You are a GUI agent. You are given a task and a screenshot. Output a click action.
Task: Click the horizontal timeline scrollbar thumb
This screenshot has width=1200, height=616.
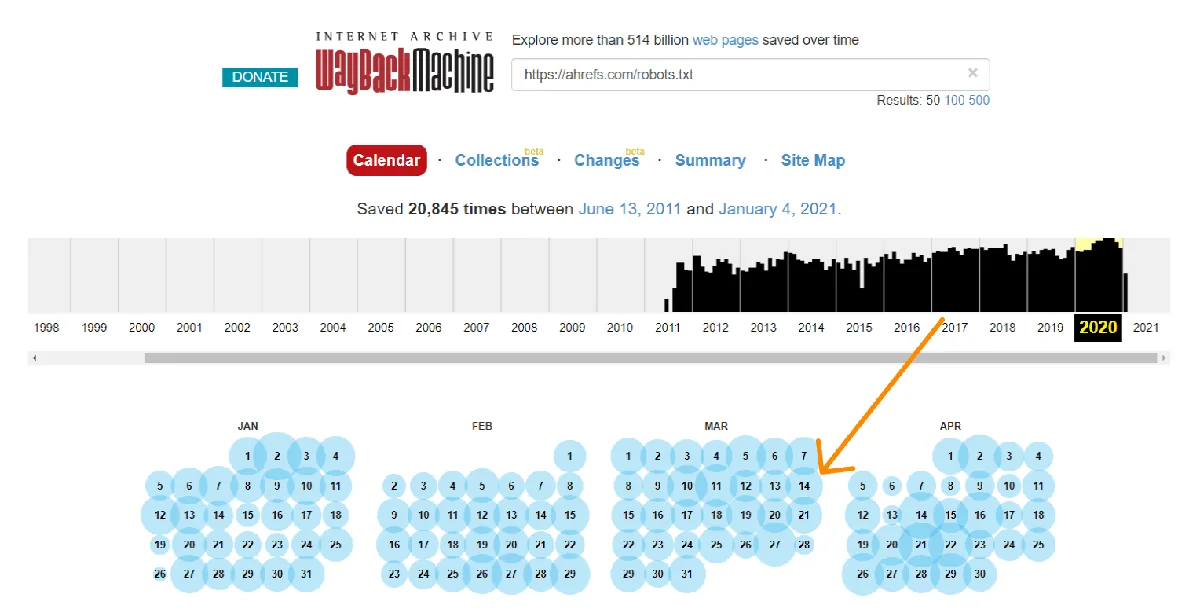pyautogui.click(x=650, y=357)
